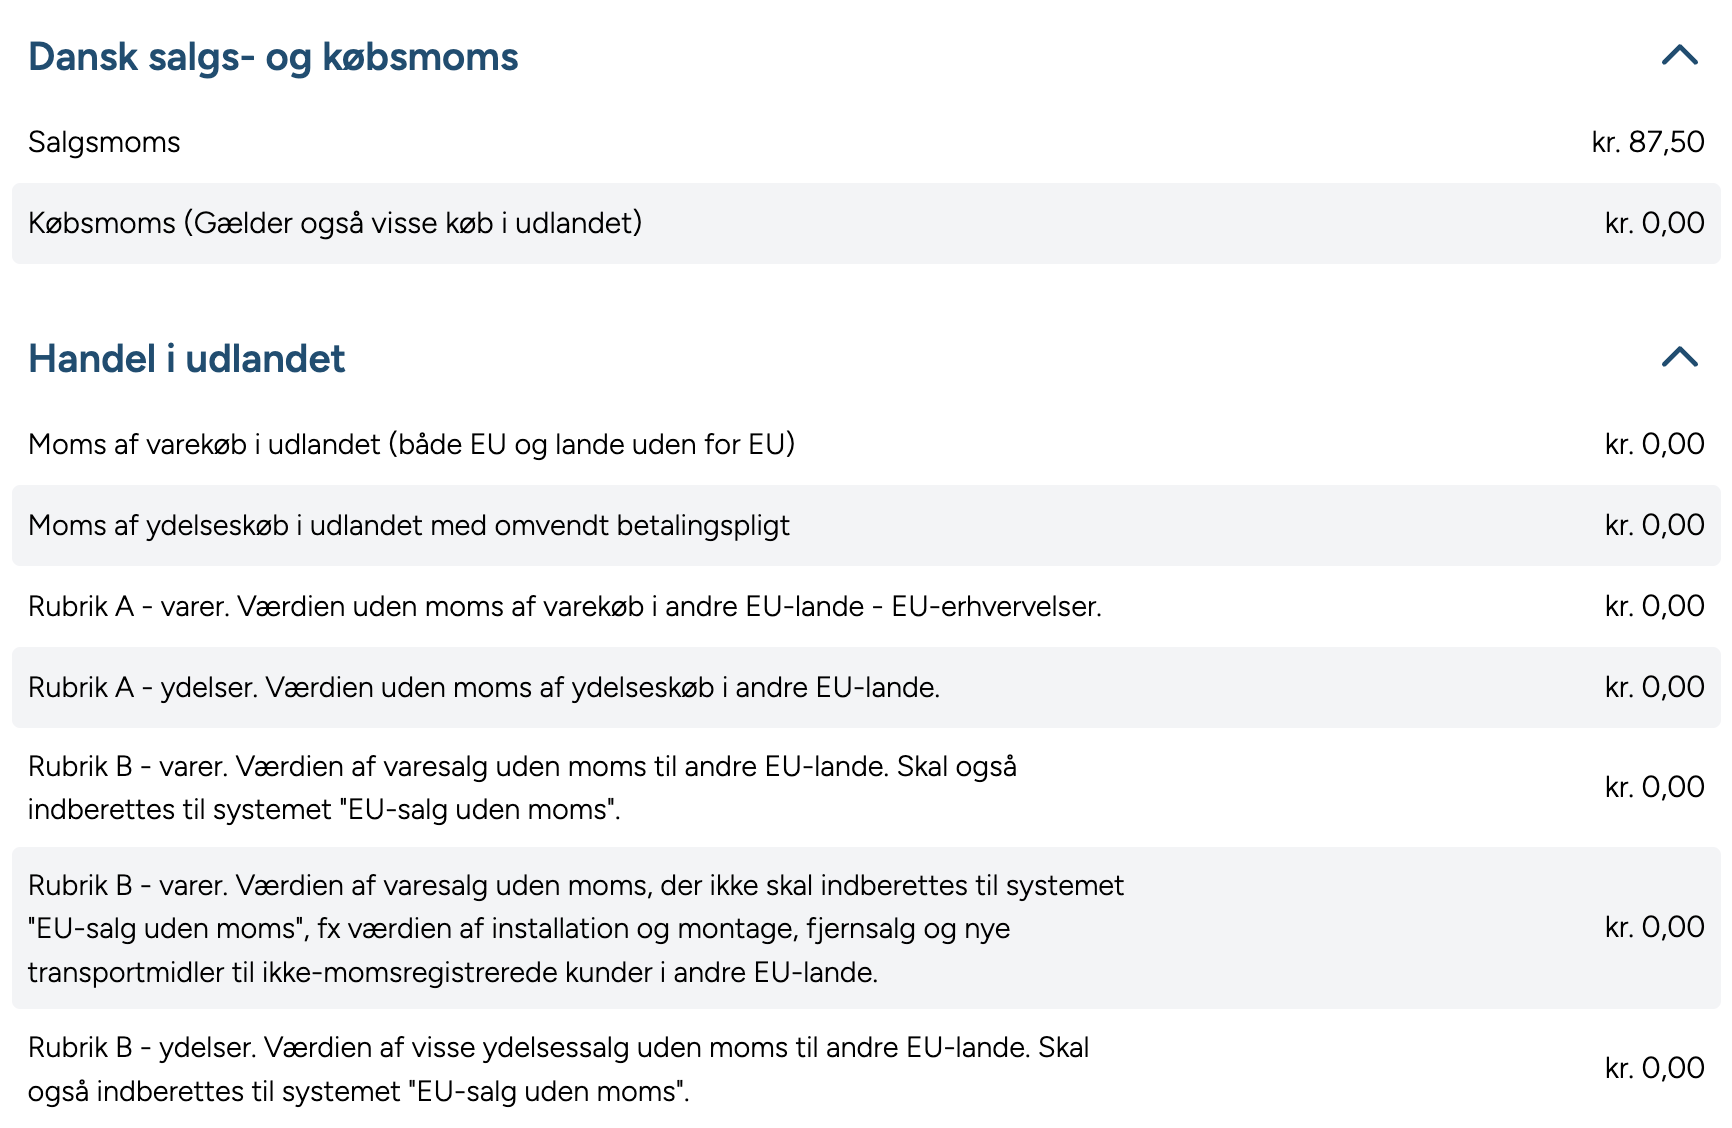This screenshot has width=1732, height=1128.
Task: Select the Købsmoms row label
Action: [x=335, y=223]
